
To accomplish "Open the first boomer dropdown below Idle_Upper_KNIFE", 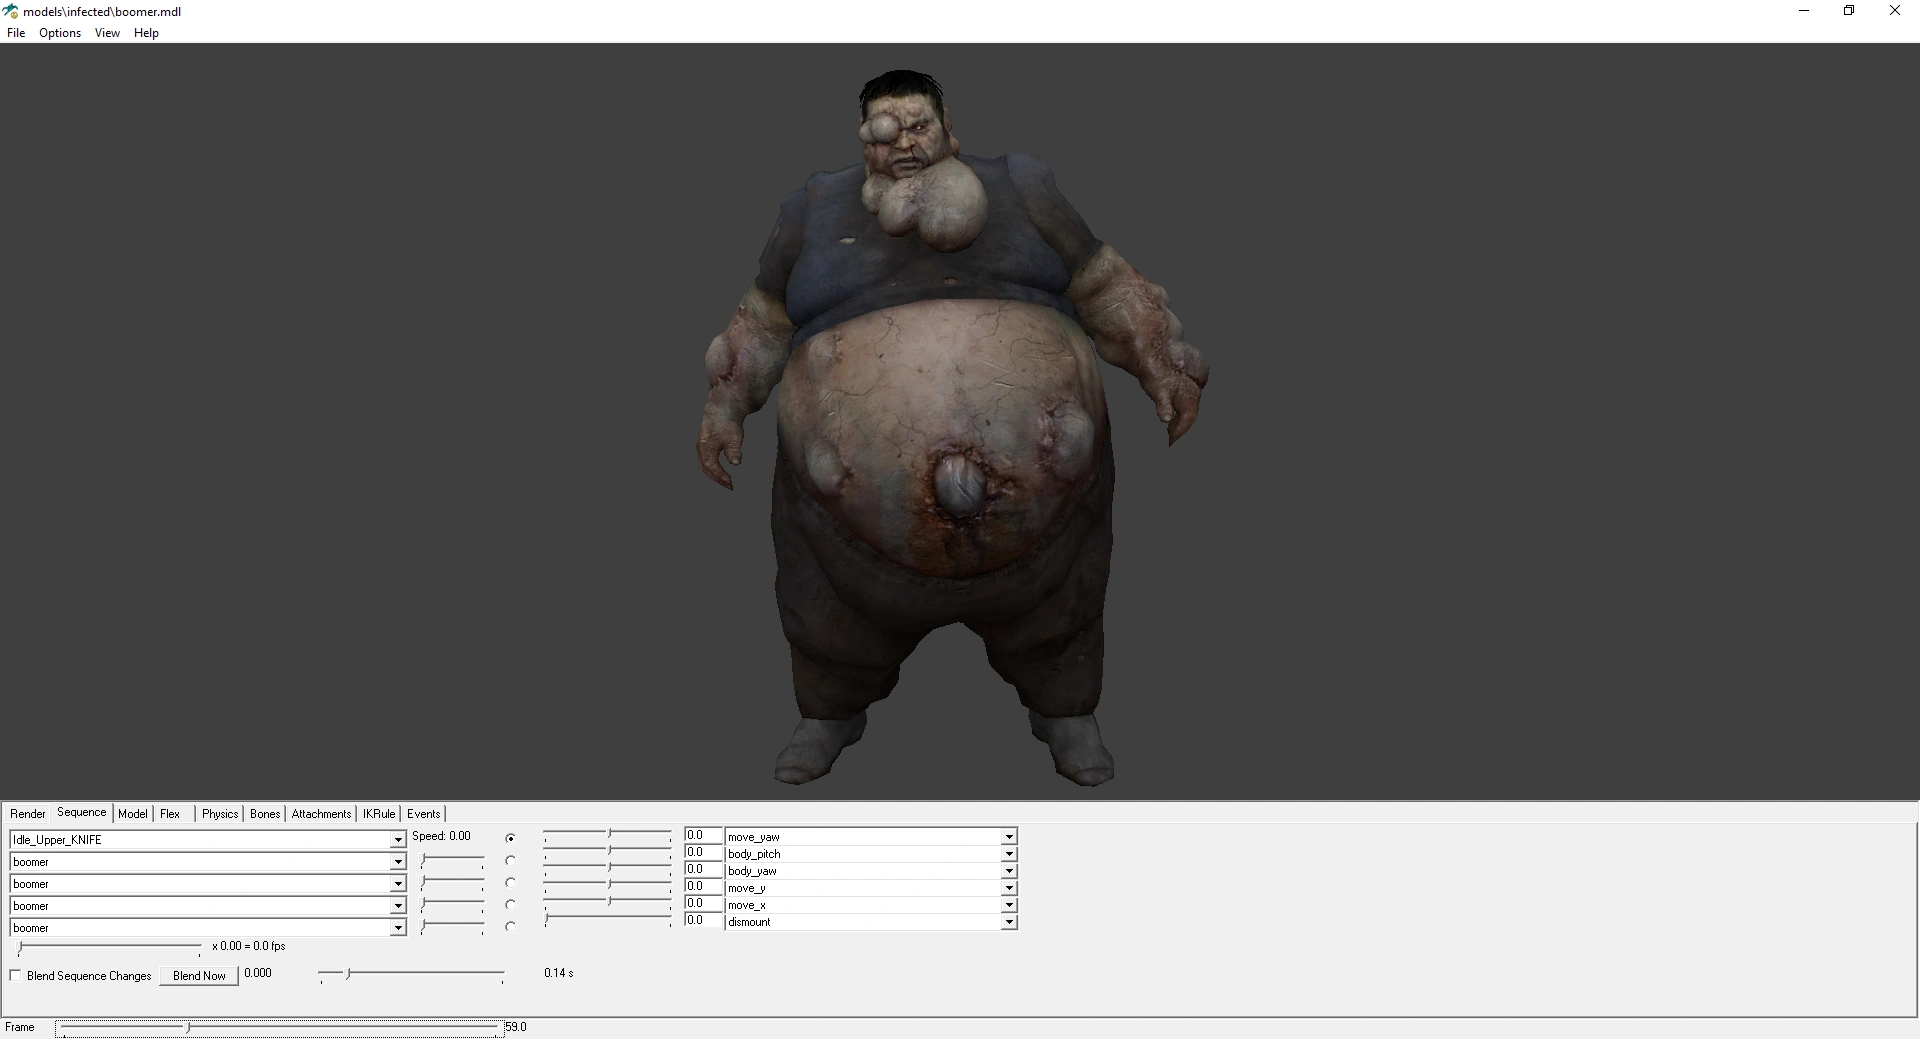I will pyautogui.click(x=398, y=862).
